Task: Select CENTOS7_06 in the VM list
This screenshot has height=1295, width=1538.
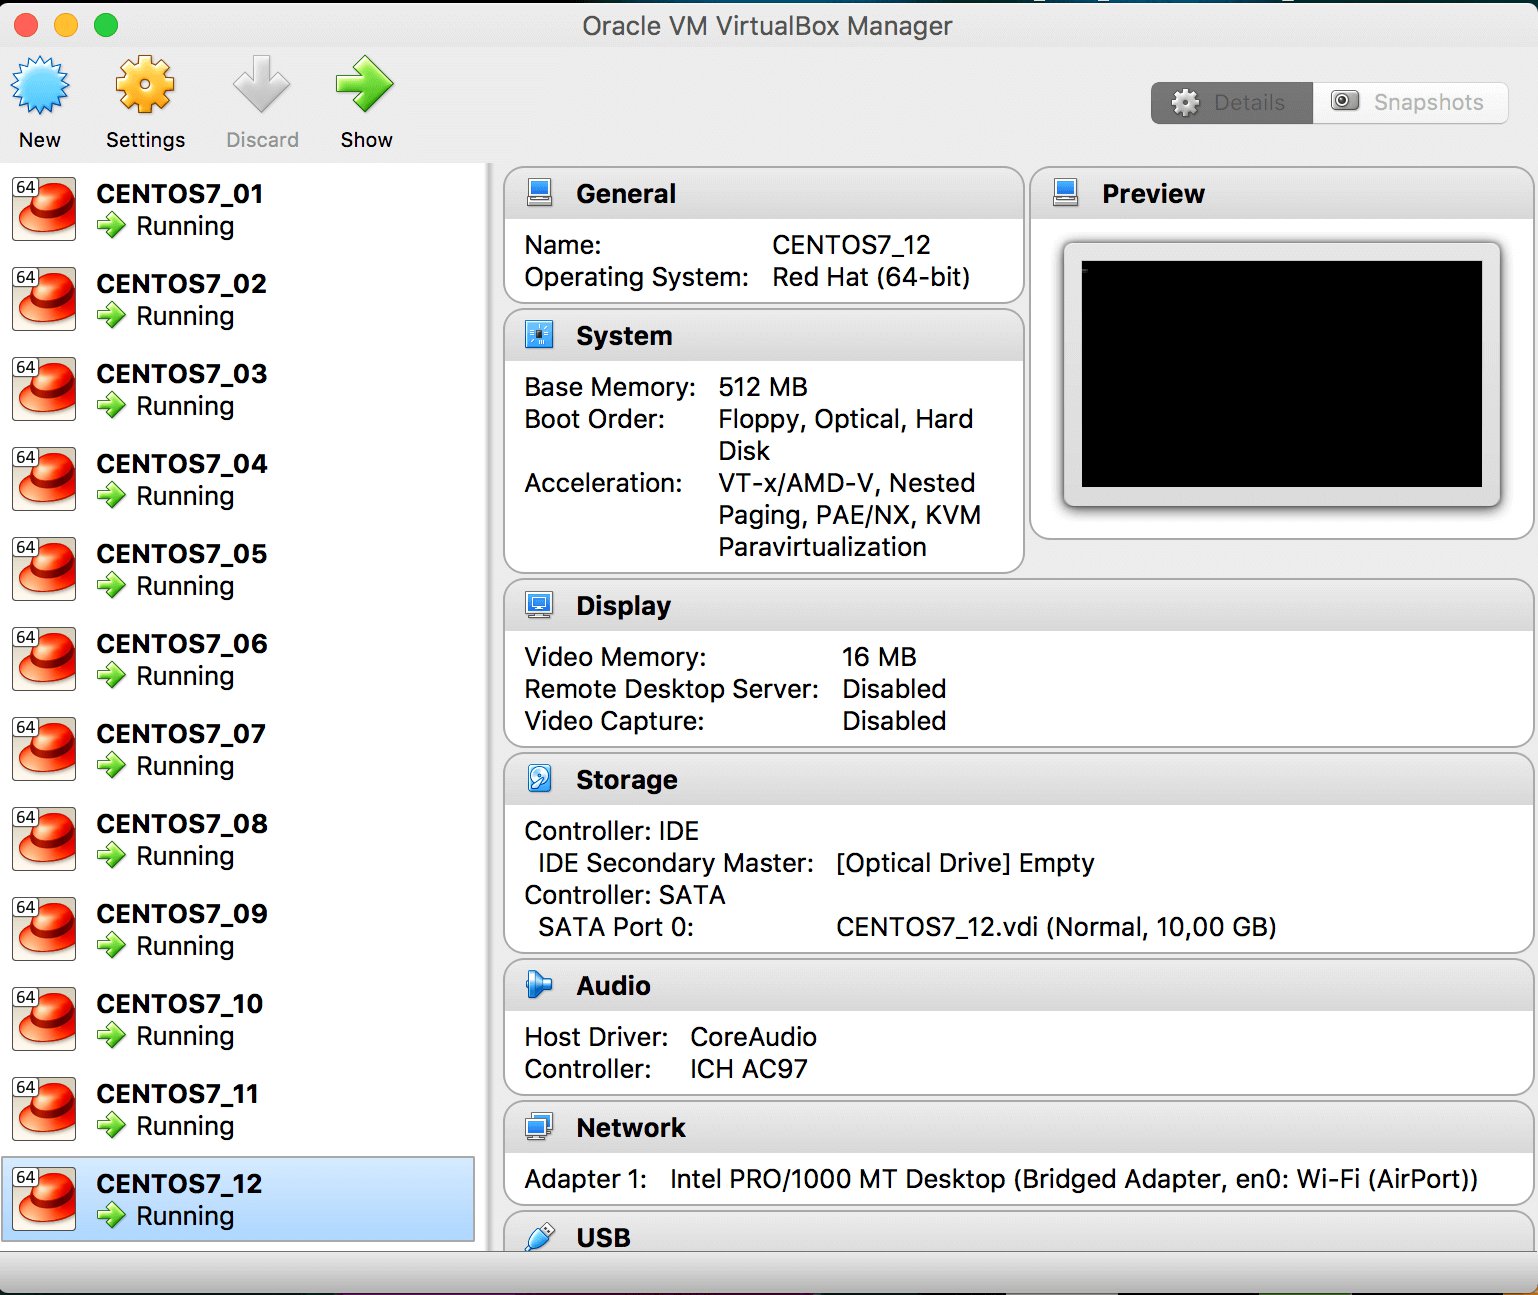Action: [238, 659]
